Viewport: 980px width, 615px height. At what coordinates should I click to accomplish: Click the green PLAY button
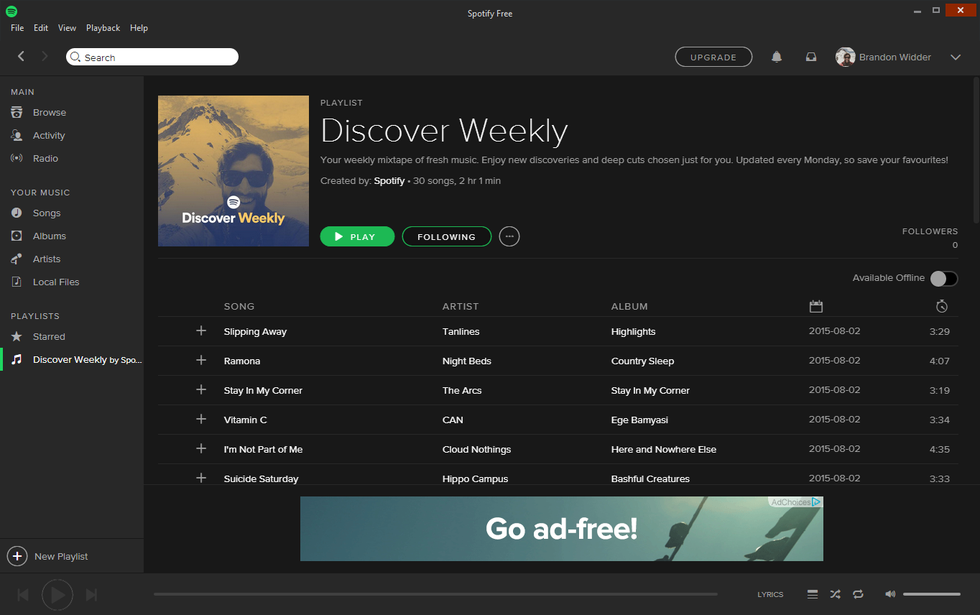point(357,237)
